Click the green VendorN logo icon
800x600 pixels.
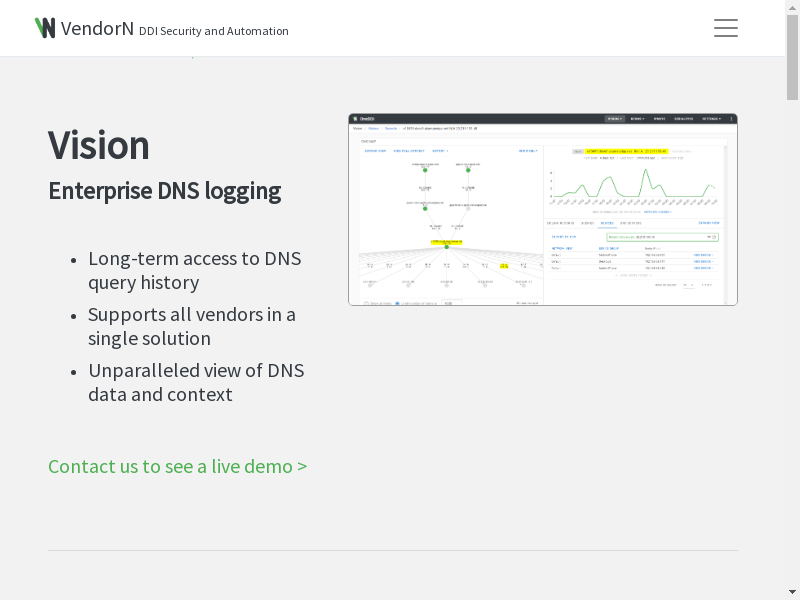pos(45,28)
